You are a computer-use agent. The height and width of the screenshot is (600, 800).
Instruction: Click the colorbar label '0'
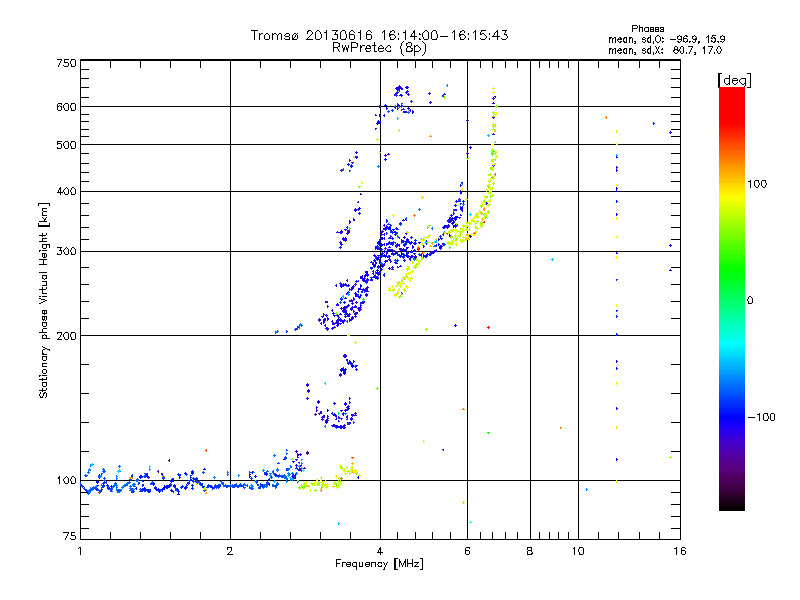click(x=750, y=301)
